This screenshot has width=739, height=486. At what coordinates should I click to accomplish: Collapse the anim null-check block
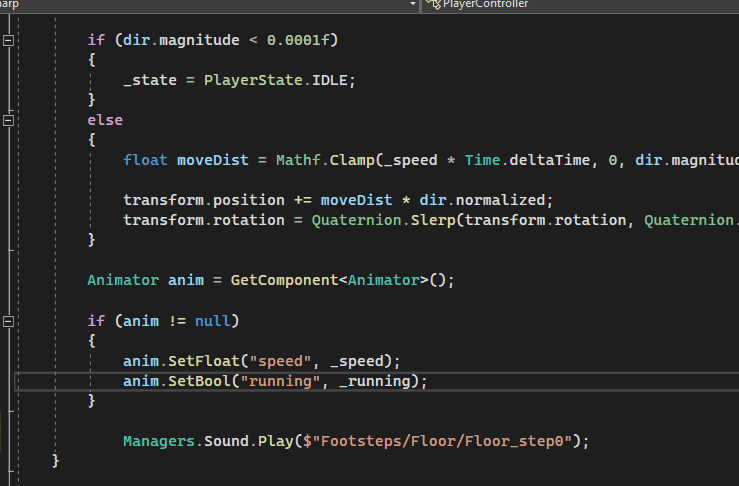(9, 321)
